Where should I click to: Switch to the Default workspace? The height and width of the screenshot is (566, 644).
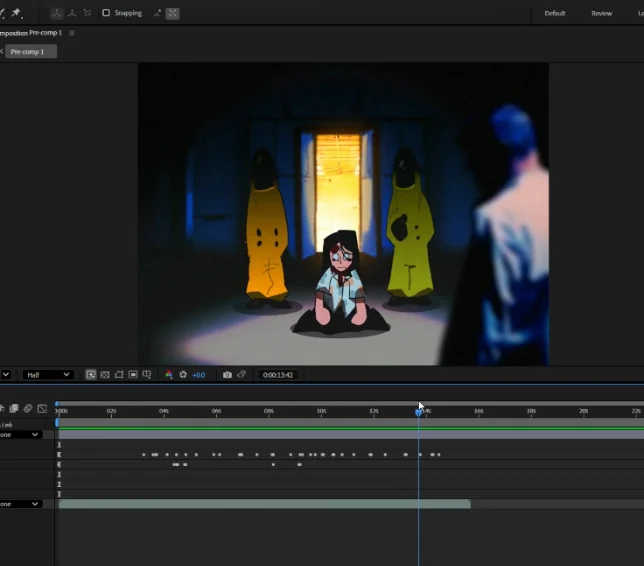[x=555, y=13]
